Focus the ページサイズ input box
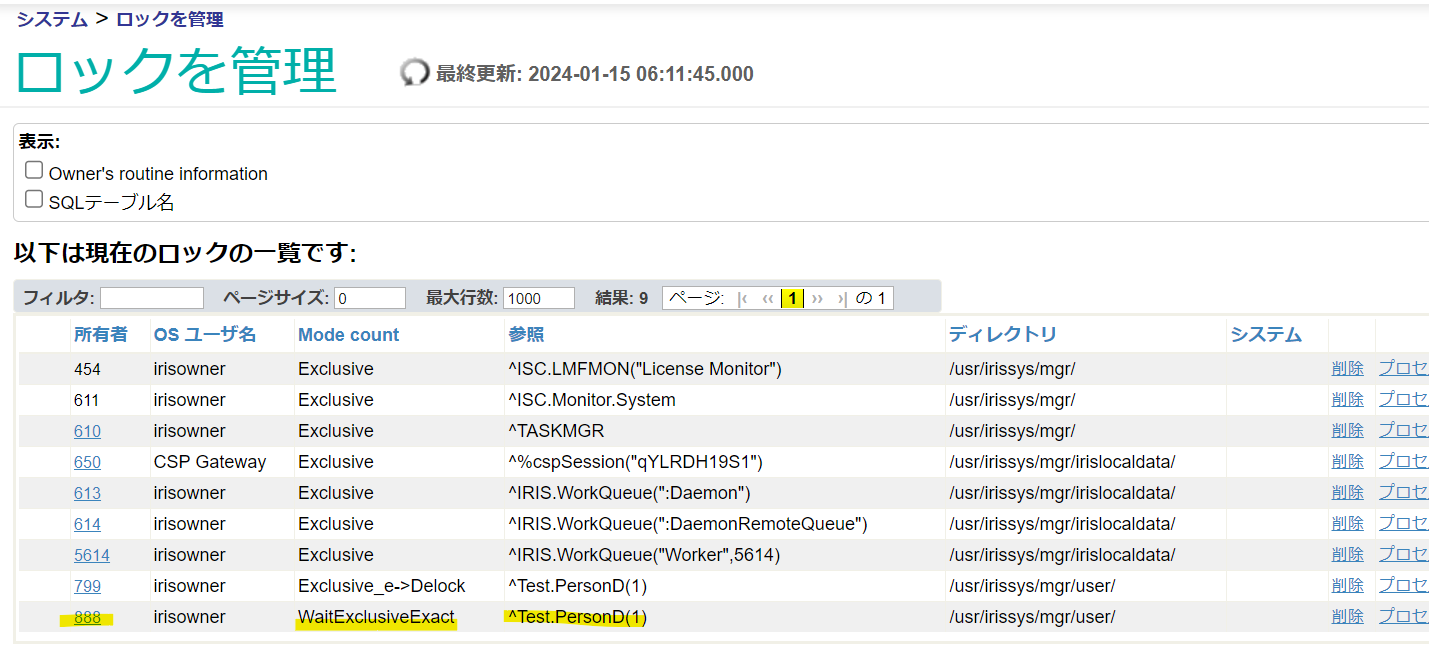Viewport: 1429px width, 654px height. [370, 298]
